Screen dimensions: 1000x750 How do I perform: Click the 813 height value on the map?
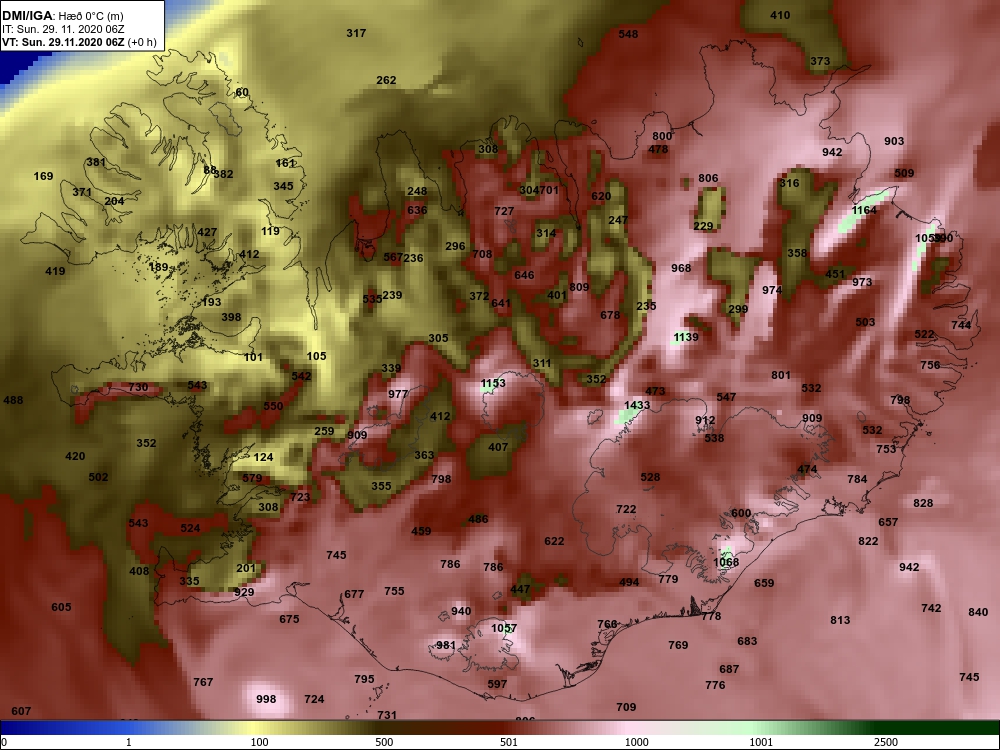(840, 620)
